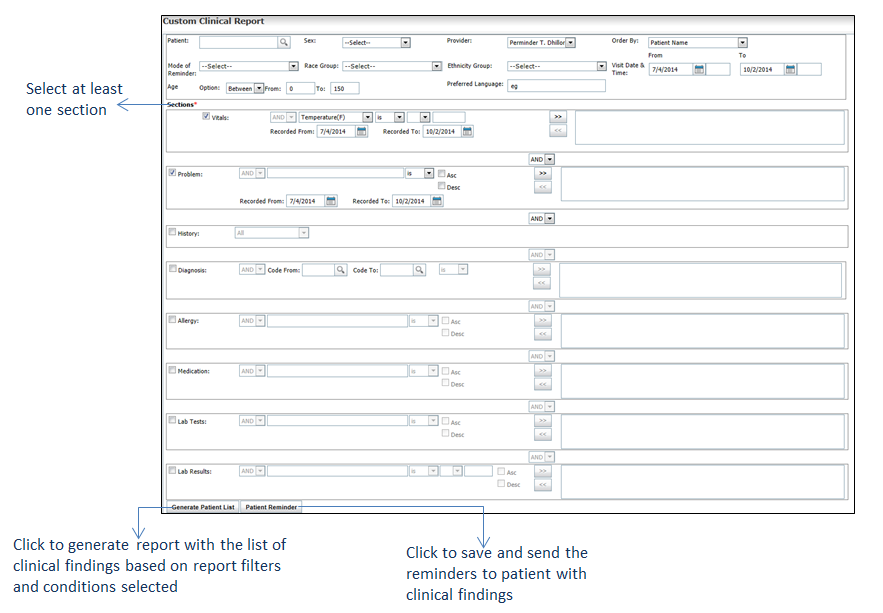The width and height of the screenshot is (883, 613).
Task: Open Vitals Recorded To calendar icon
Action: point(467,131)
